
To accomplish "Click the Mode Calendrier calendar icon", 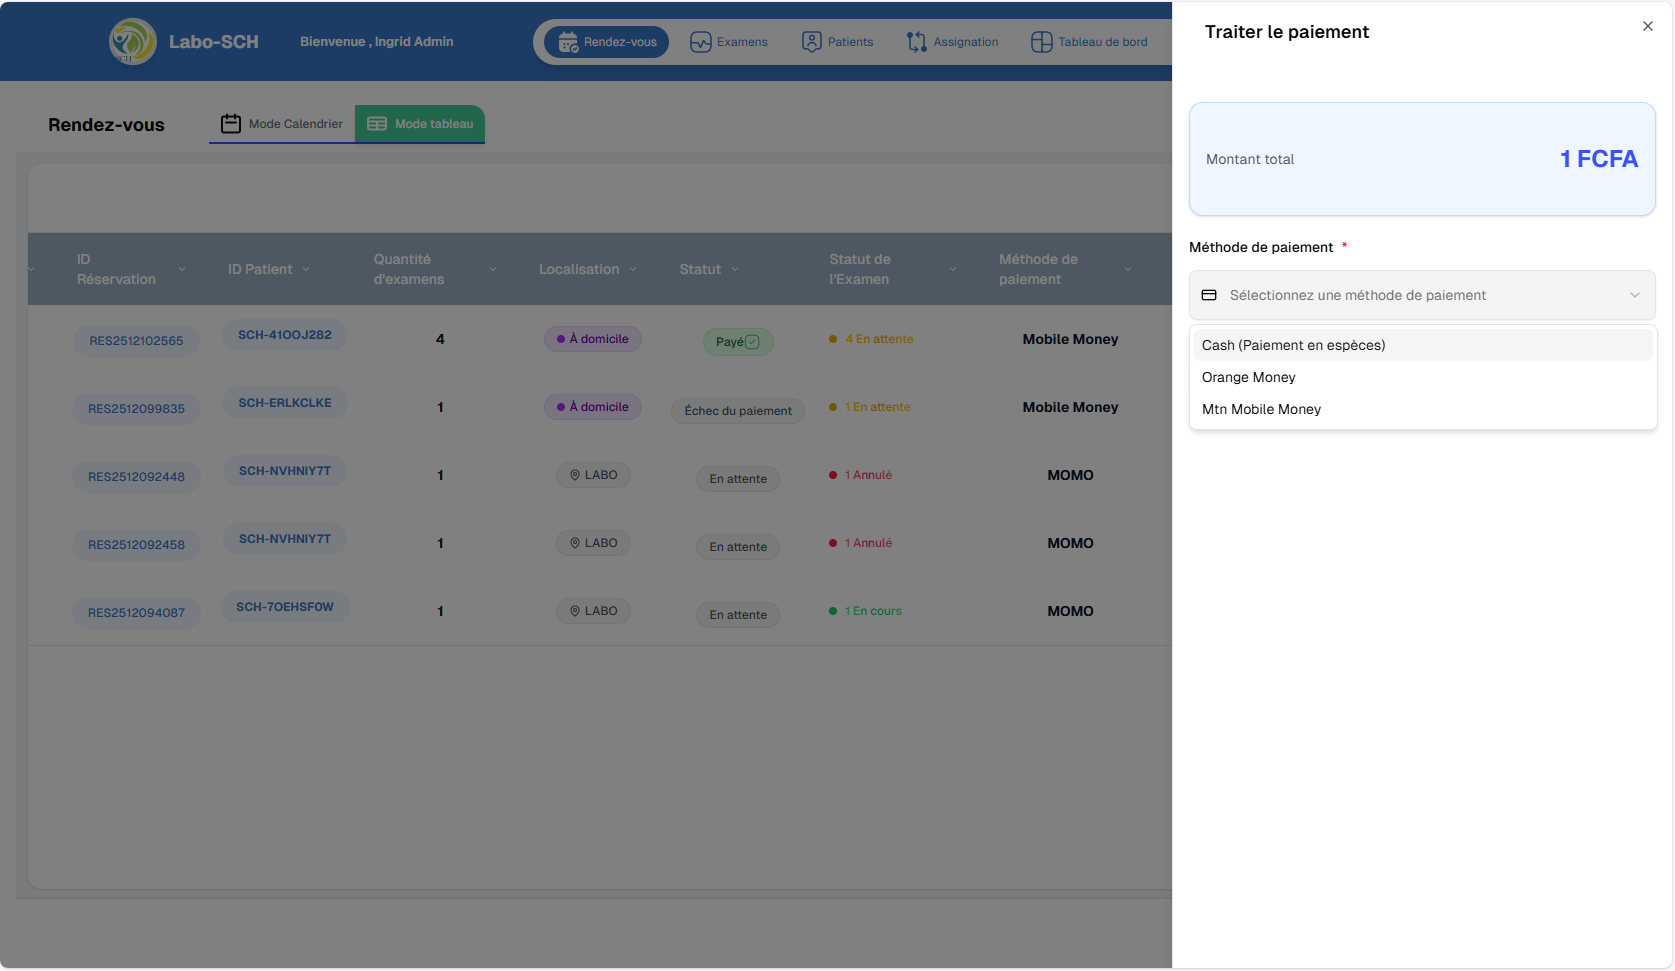I will pyautogui.click(x=231, y=124).
